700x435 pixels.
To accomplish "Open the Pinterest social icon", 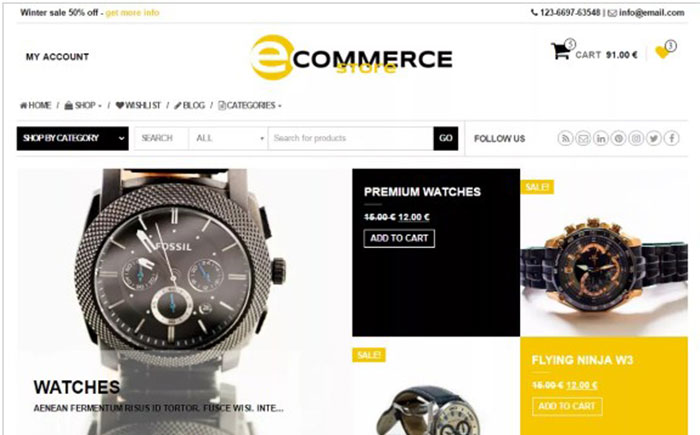I will click(x=618, y=138).
